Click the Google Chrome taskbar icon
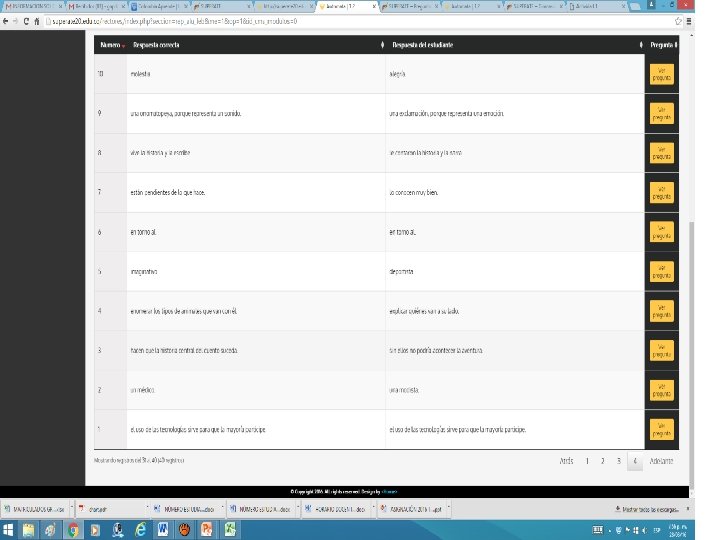Screen dimensions: 720x540 (73, 530)
